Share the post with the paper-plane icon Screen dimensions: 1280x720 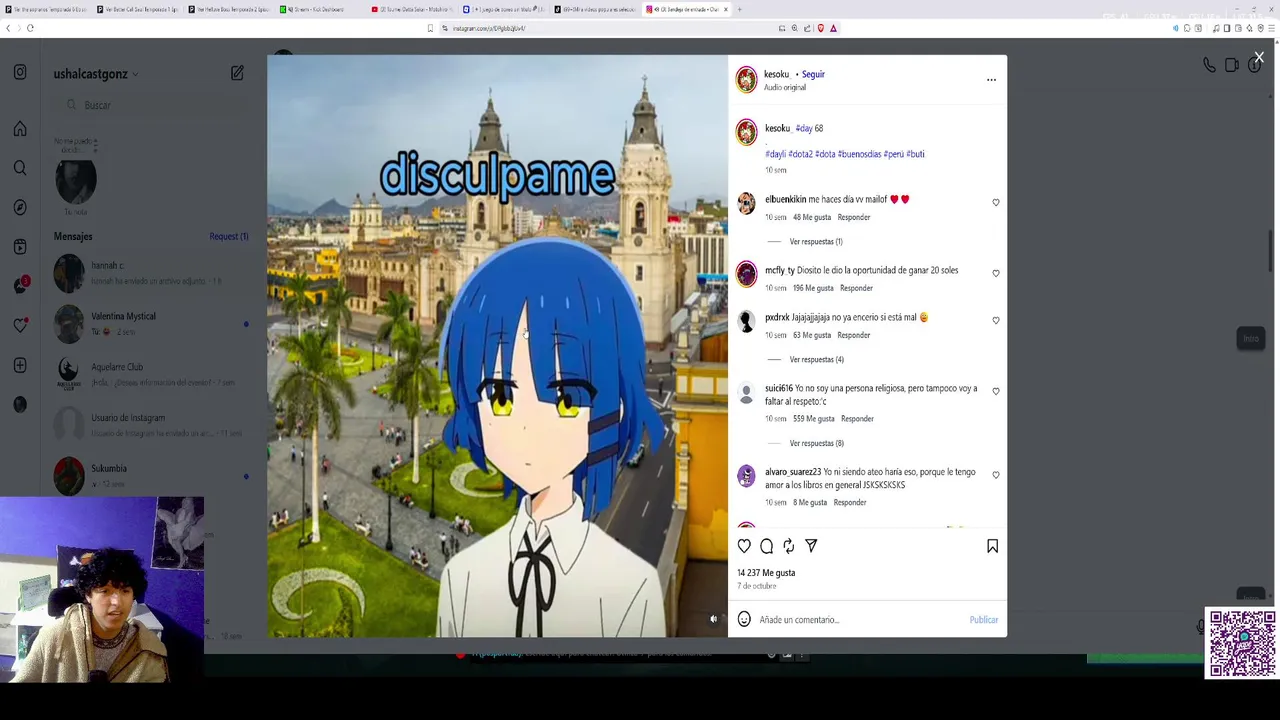(x=811, y=546)
